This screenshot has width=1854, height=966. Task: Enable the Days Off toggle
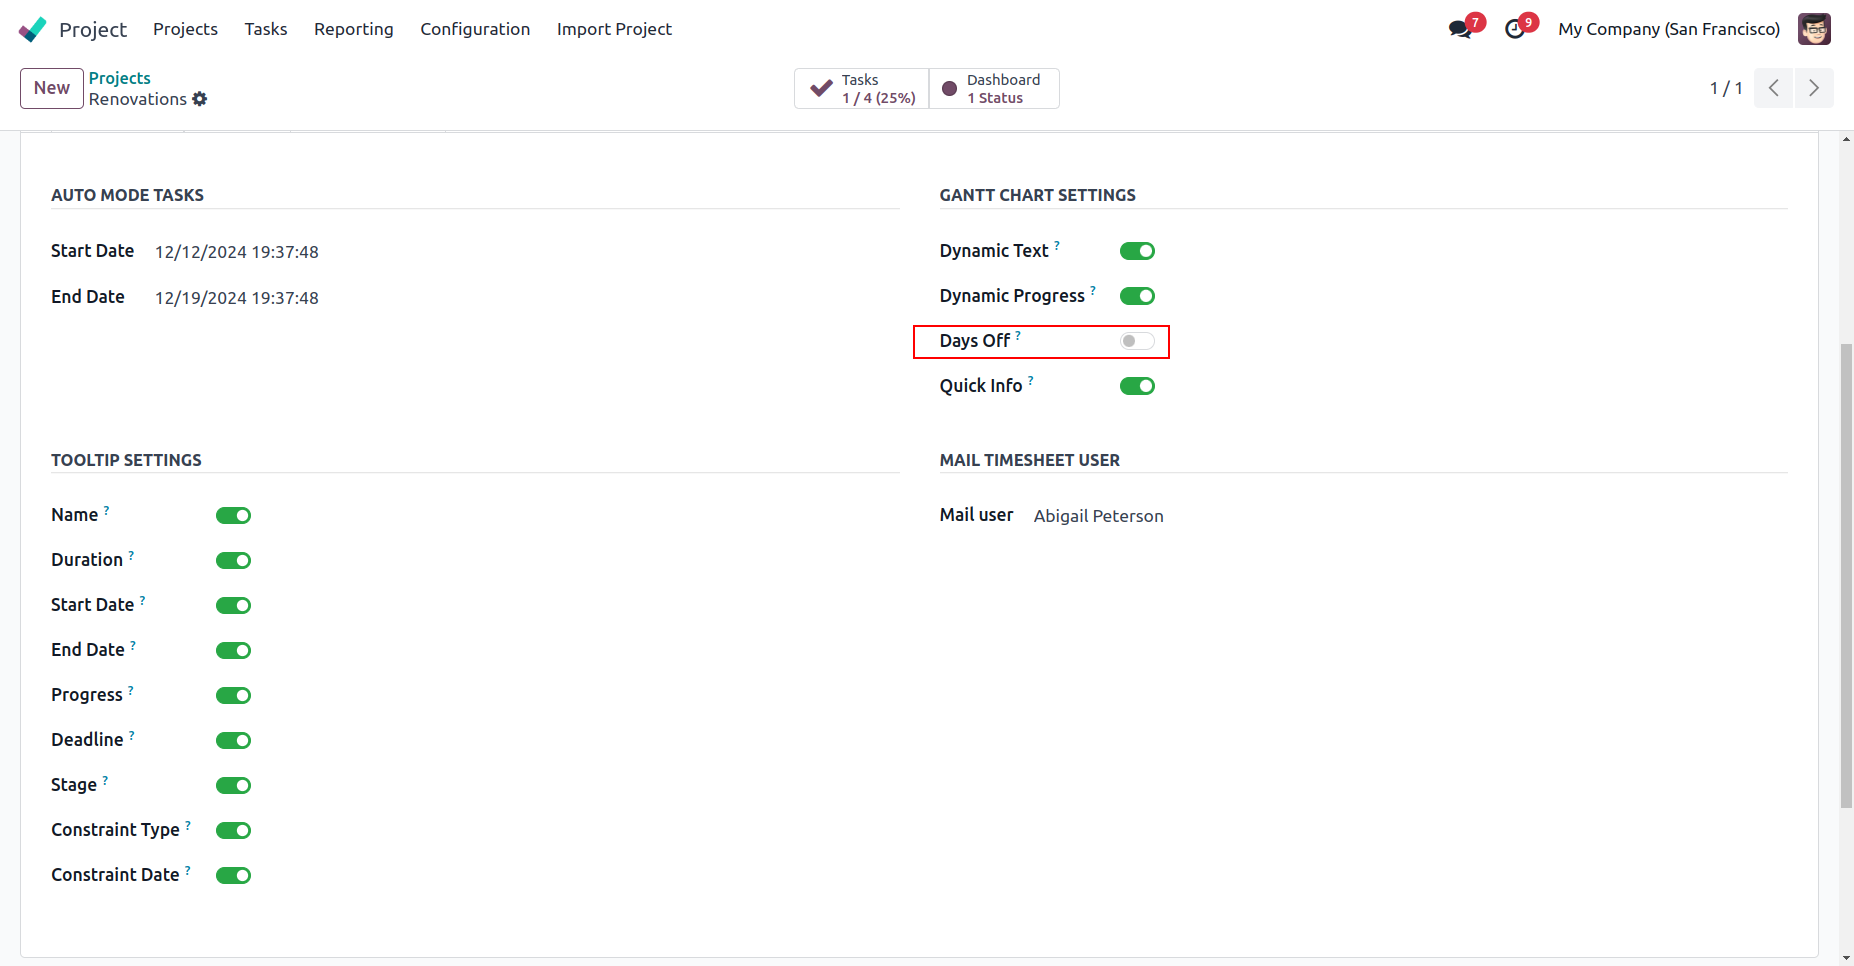point(1137,341)
